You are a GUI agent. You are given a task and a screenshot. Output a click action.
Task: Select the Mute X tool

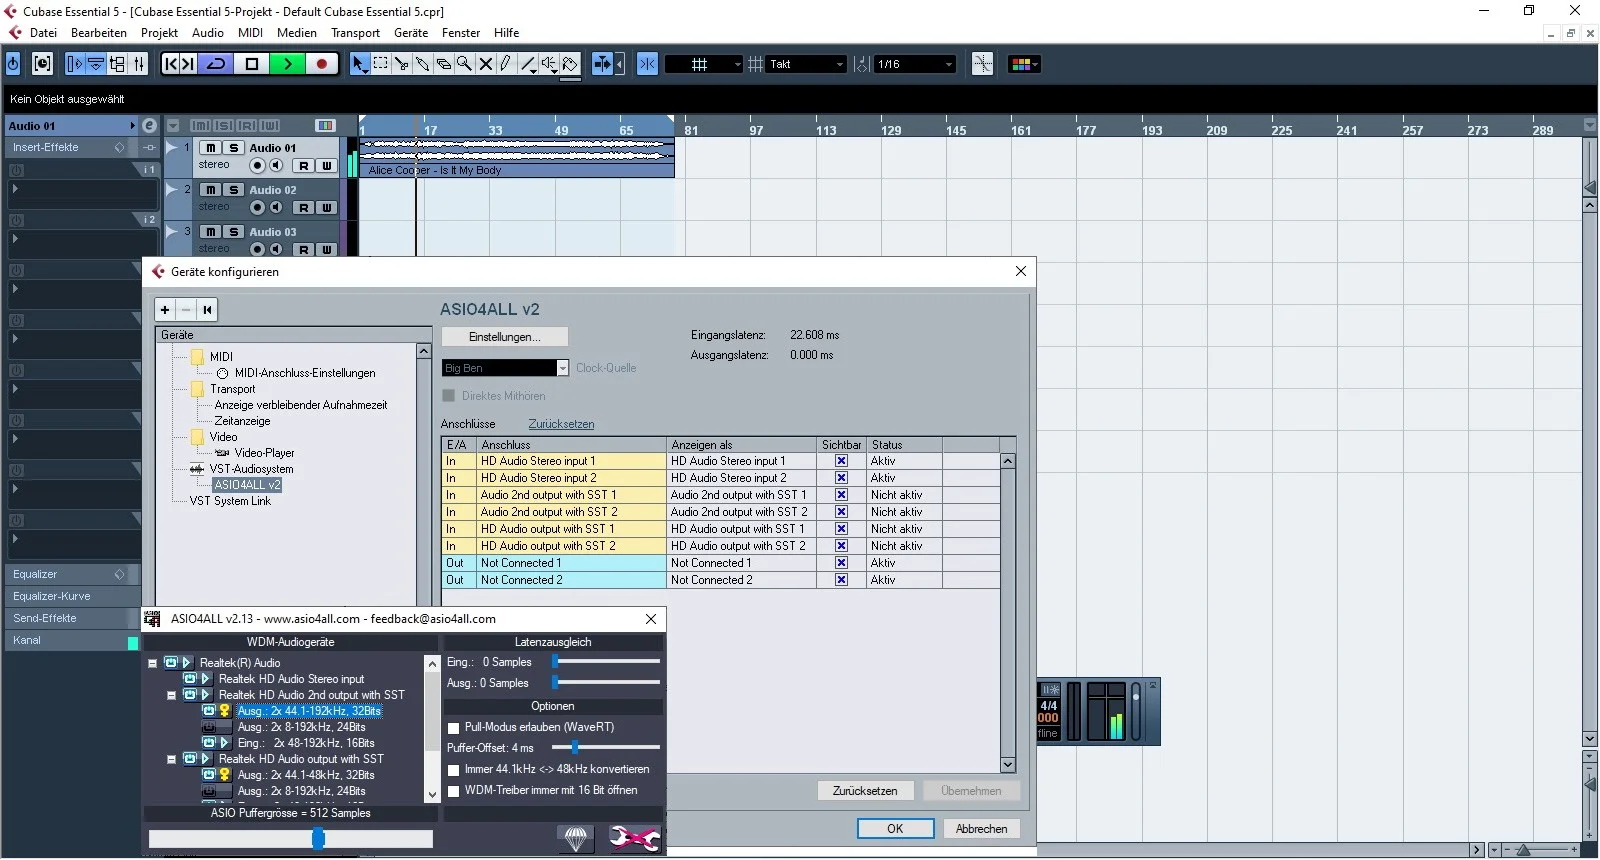pos(486,64)
